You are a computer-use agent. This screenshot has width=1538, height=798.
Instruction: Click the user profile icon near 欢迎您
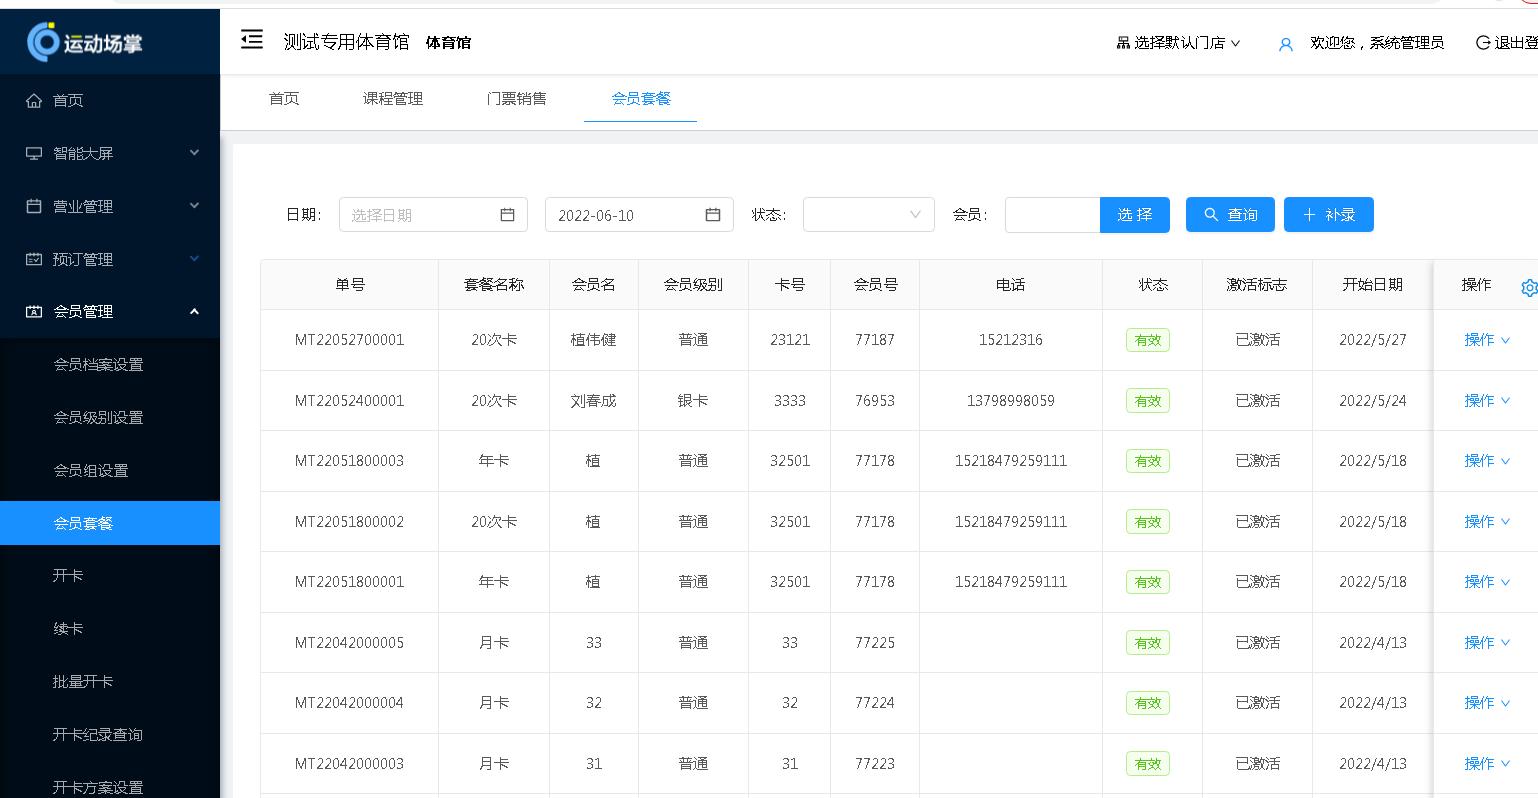[1285, 43]
